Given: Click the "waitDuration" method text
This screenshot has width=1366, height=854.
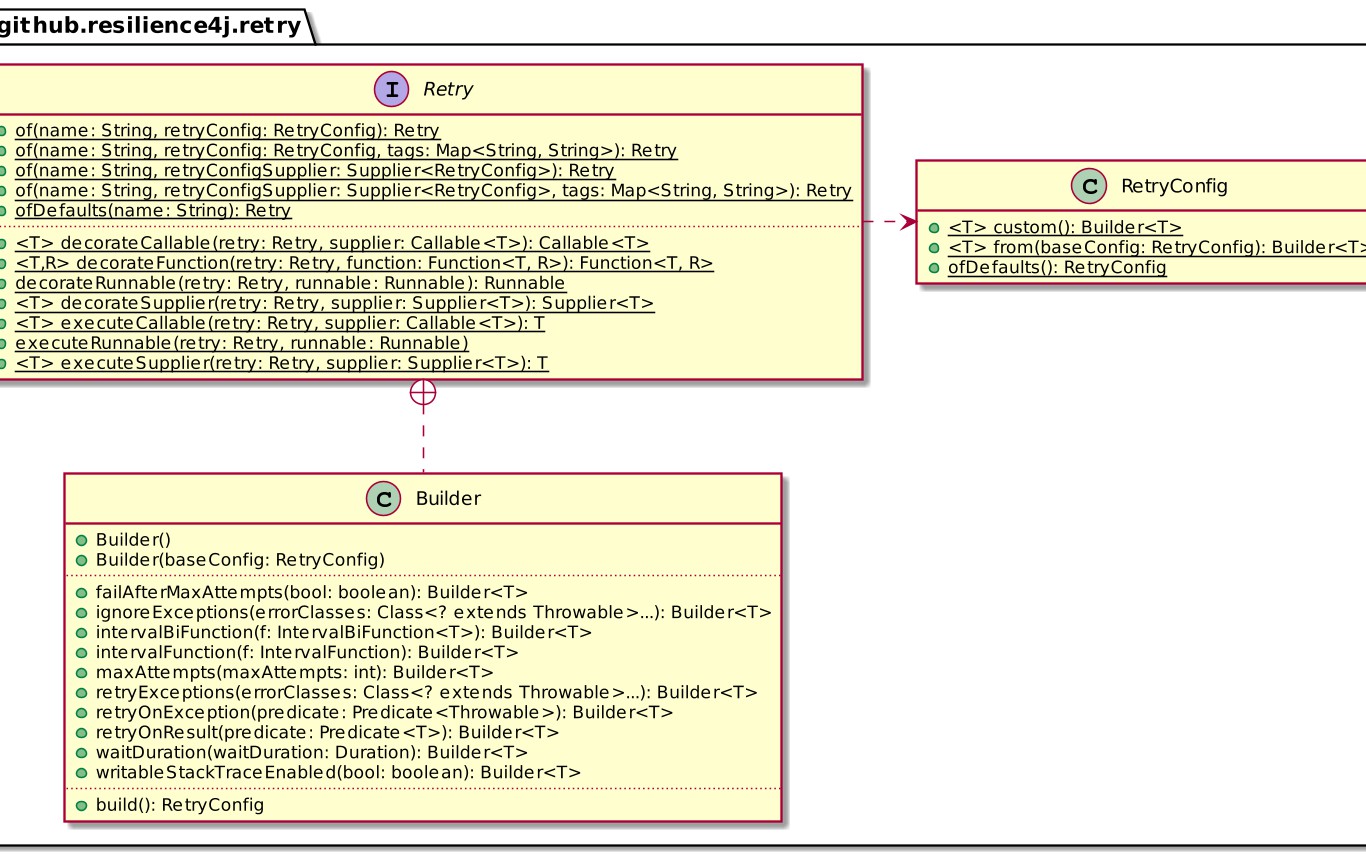Looking at the screenshot, I should click(311, 753).
